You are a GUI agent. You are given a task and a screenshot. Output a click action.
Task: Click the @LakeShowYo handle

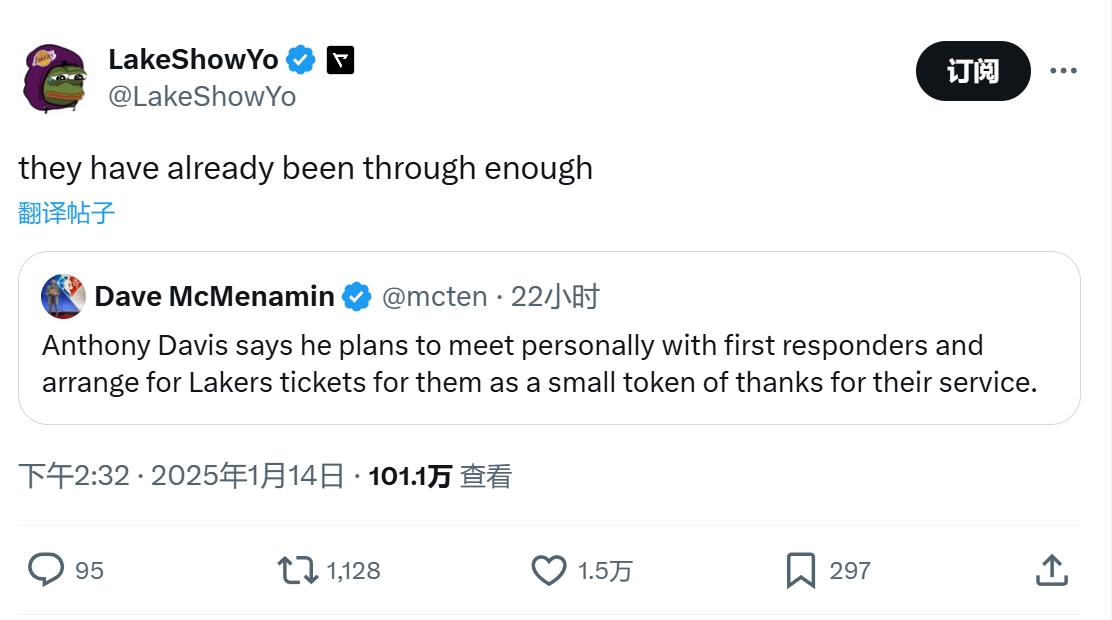coord(202,96)
